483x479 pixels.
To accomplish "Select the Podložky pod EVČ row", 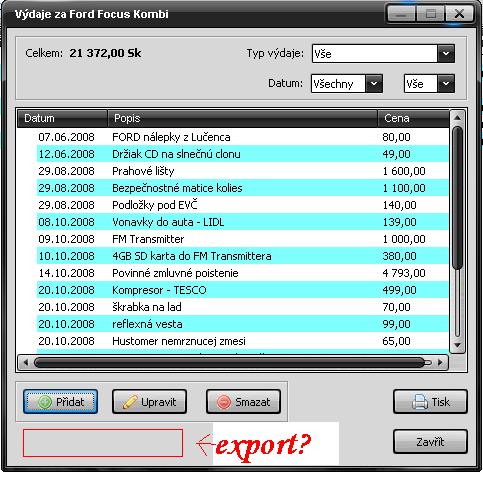I will (242, 205).
